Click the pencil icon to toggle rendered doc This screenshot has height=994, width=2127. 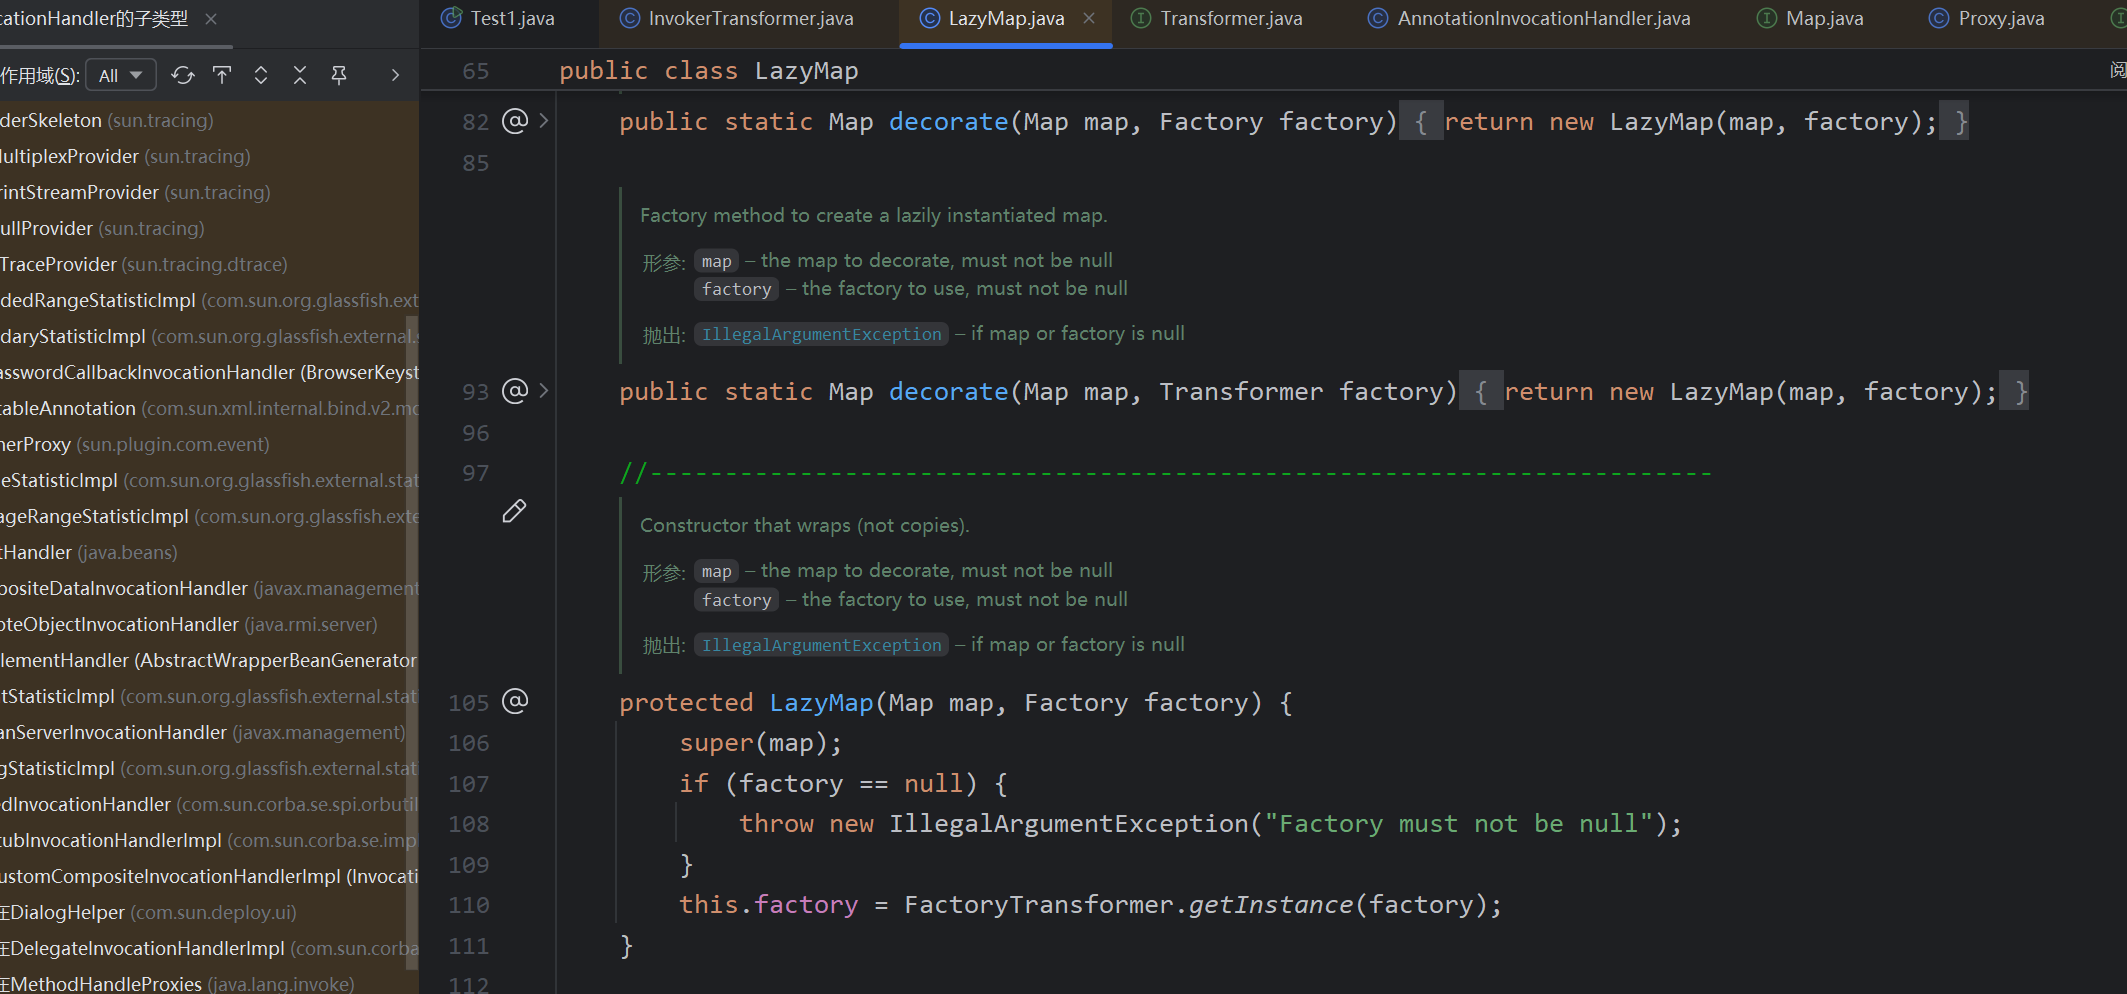point(514,511)
